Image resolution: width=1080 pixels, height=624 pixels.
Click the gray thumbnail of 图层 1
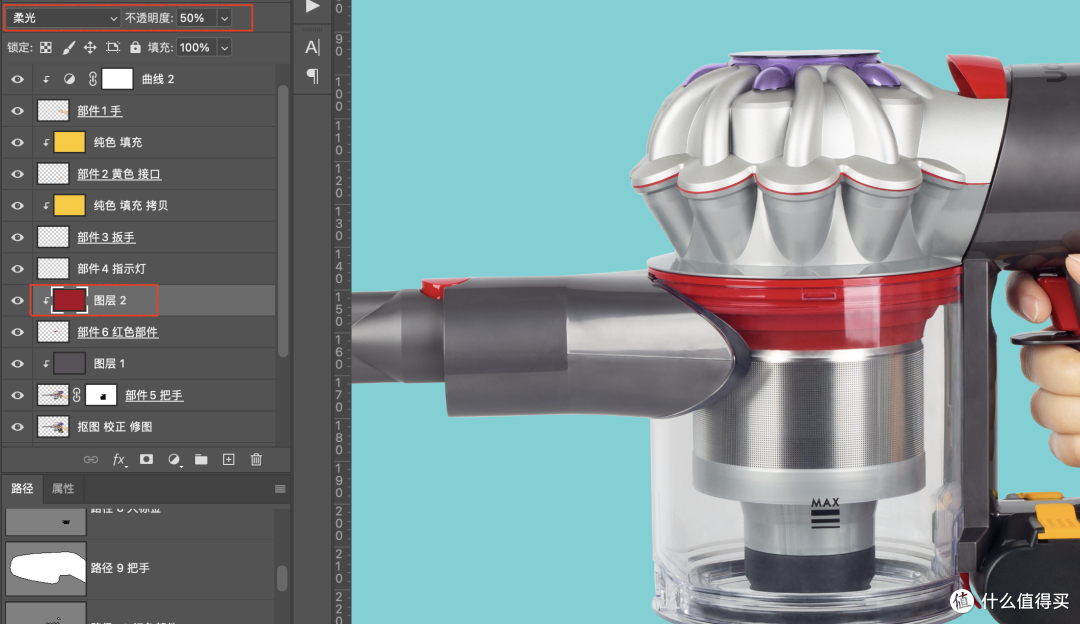tap(70, 364)
